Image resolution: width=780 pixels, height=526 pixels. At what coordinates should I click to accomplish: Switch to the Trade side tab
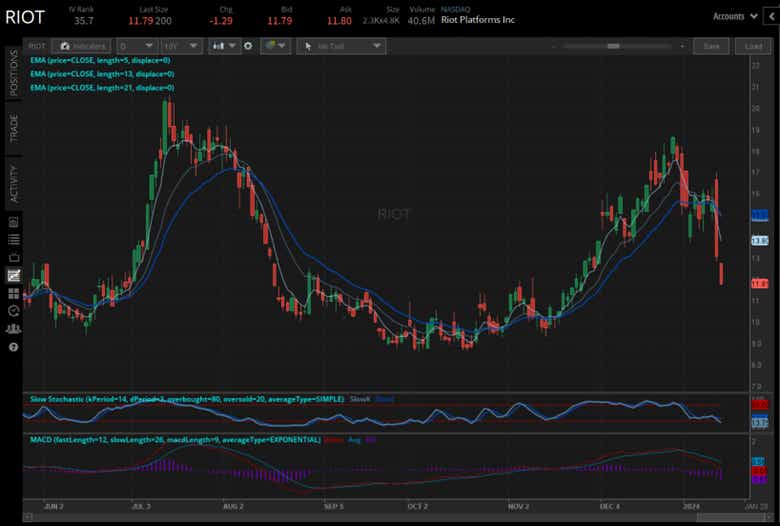[x=14, y=128]
